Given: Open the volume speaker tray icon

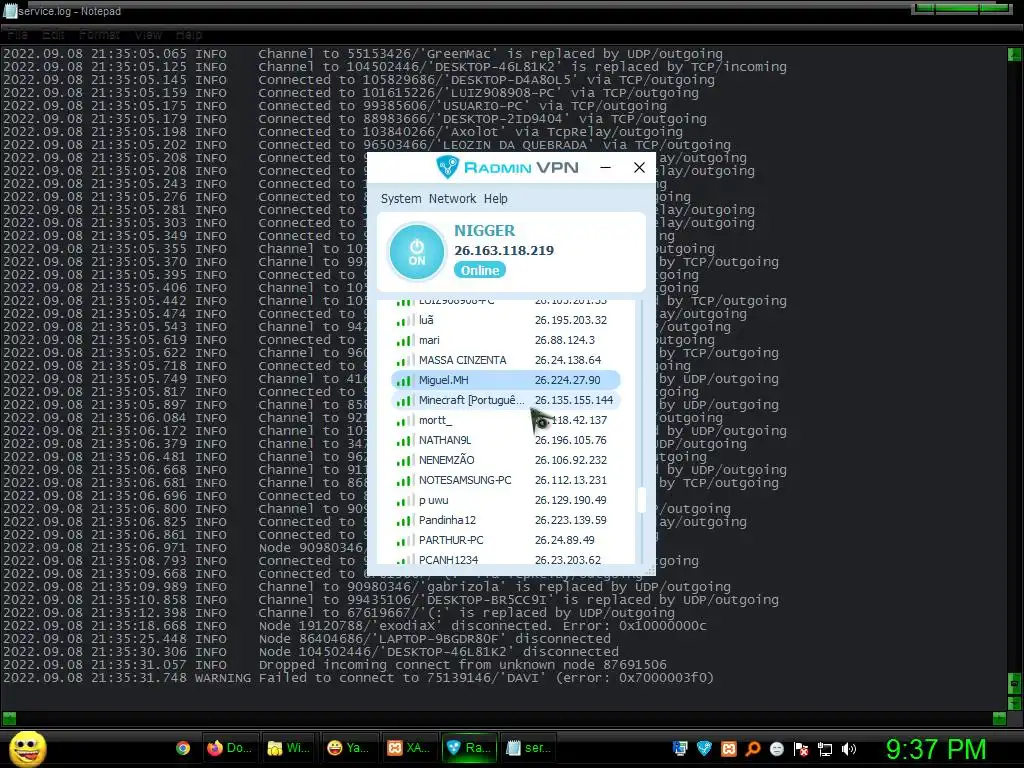Looking at the screenshot, I should [849, 748].
